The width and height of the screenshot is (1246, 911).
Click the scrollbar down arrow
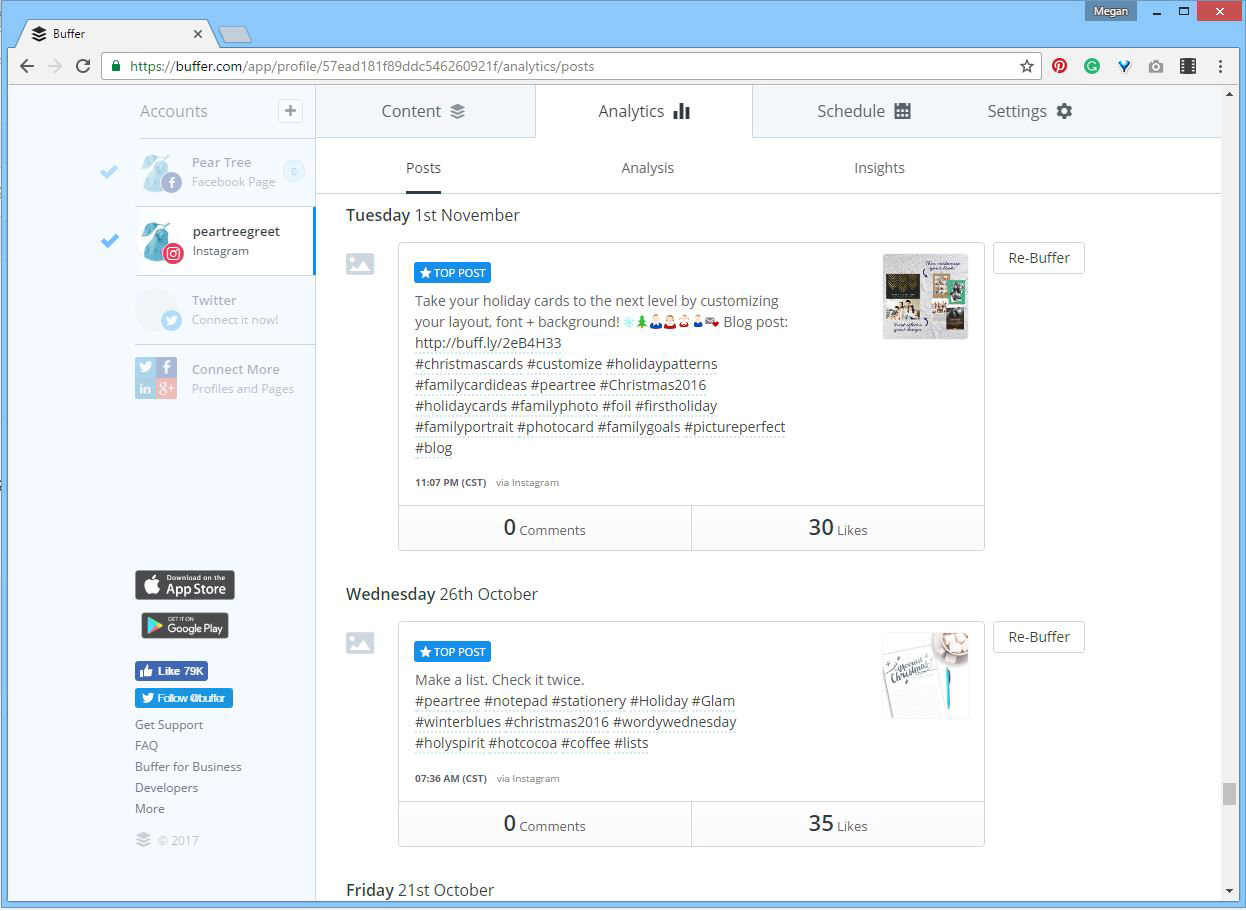pyautogui.click(x=1229, y=891)
